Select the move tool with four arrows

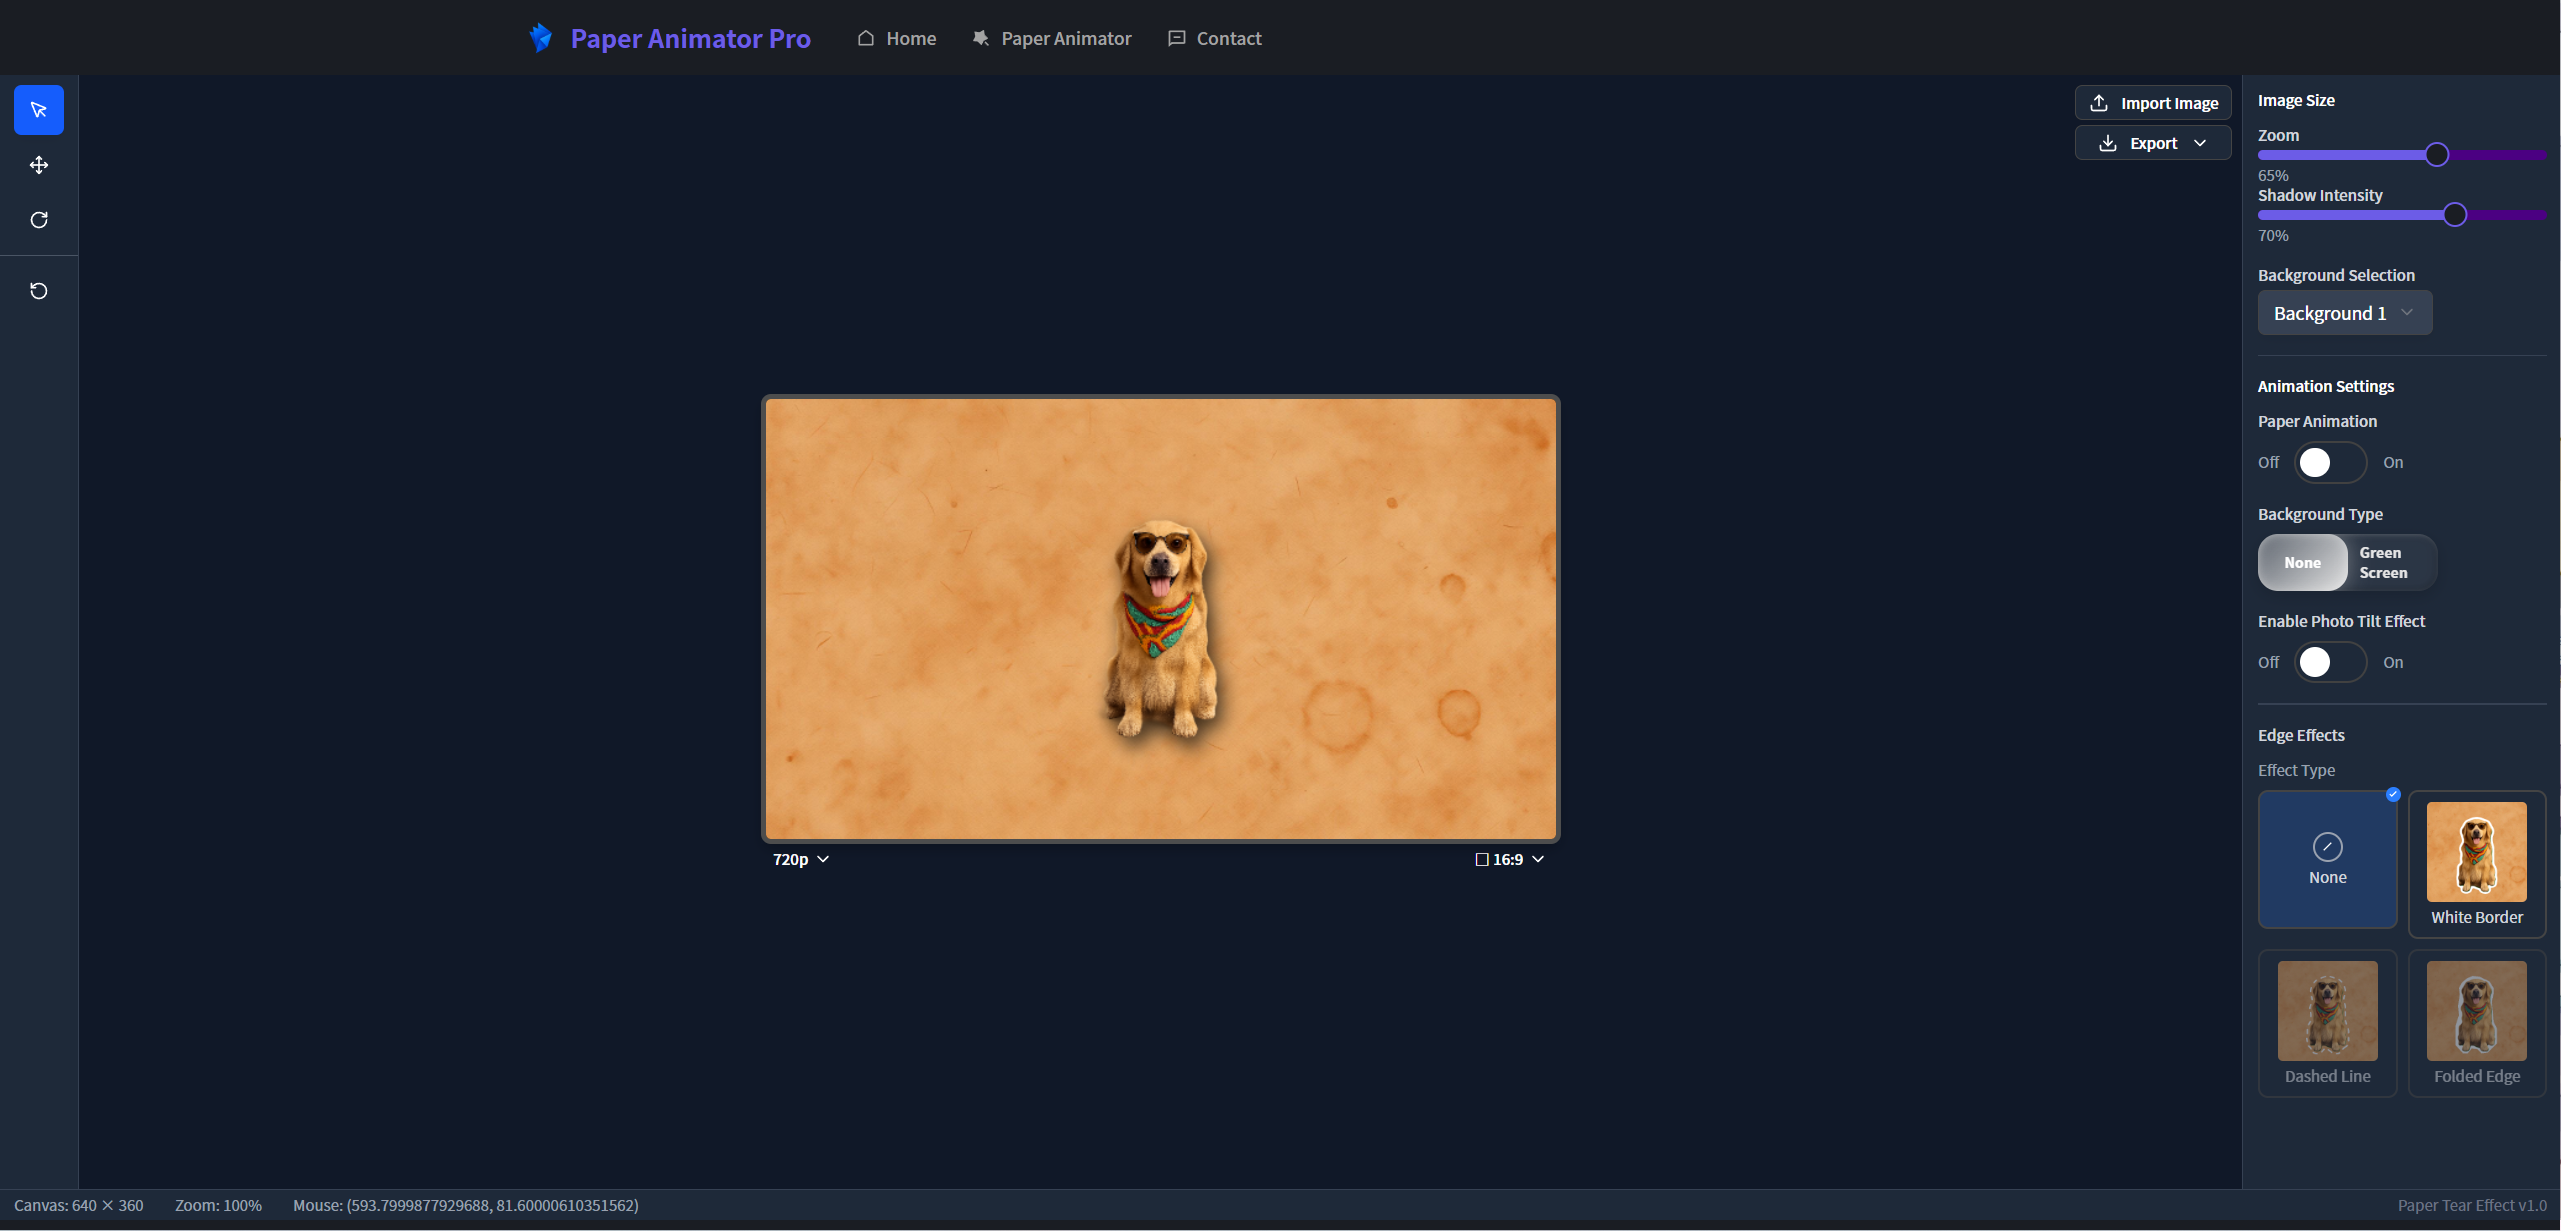point(39,165)
